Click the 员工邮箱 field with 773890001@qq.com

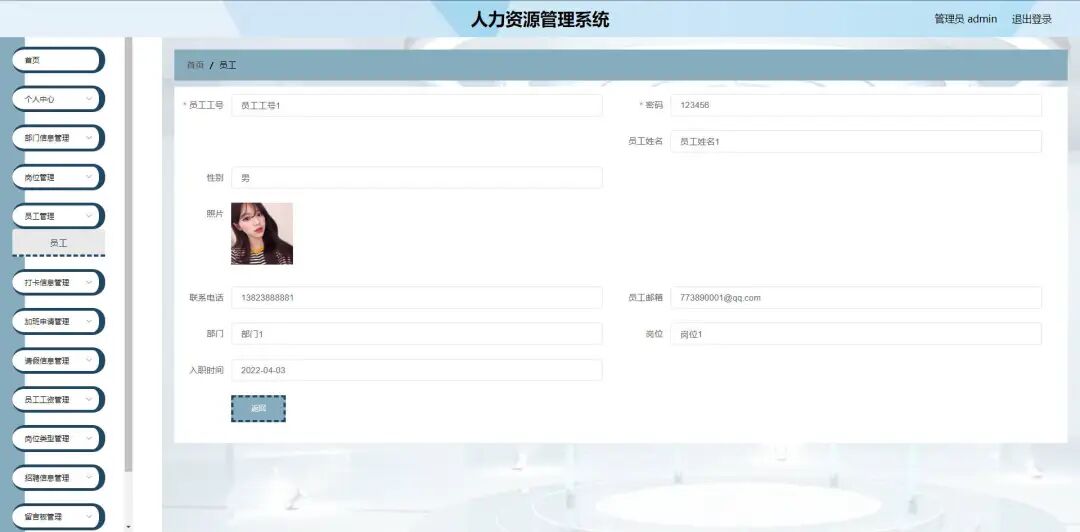[855, 298]
